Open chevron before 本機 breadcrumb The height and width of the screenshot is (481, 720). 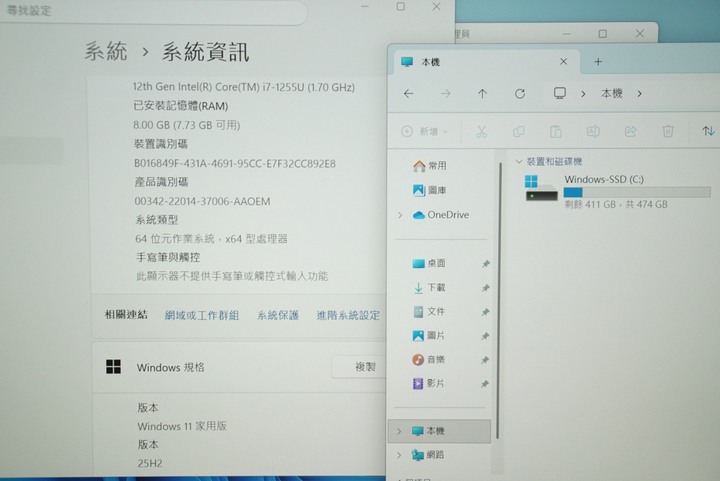583,94
